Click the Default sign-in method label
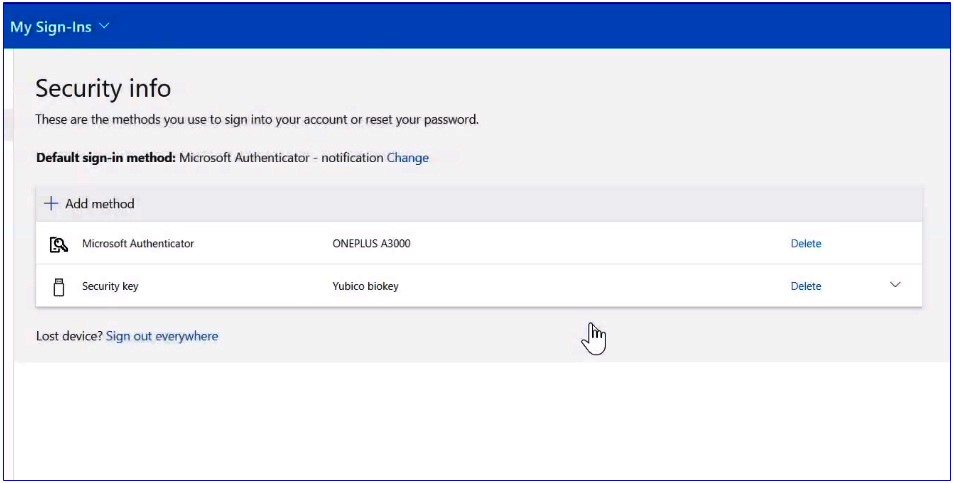954x483 pixels. coord(106,158)
